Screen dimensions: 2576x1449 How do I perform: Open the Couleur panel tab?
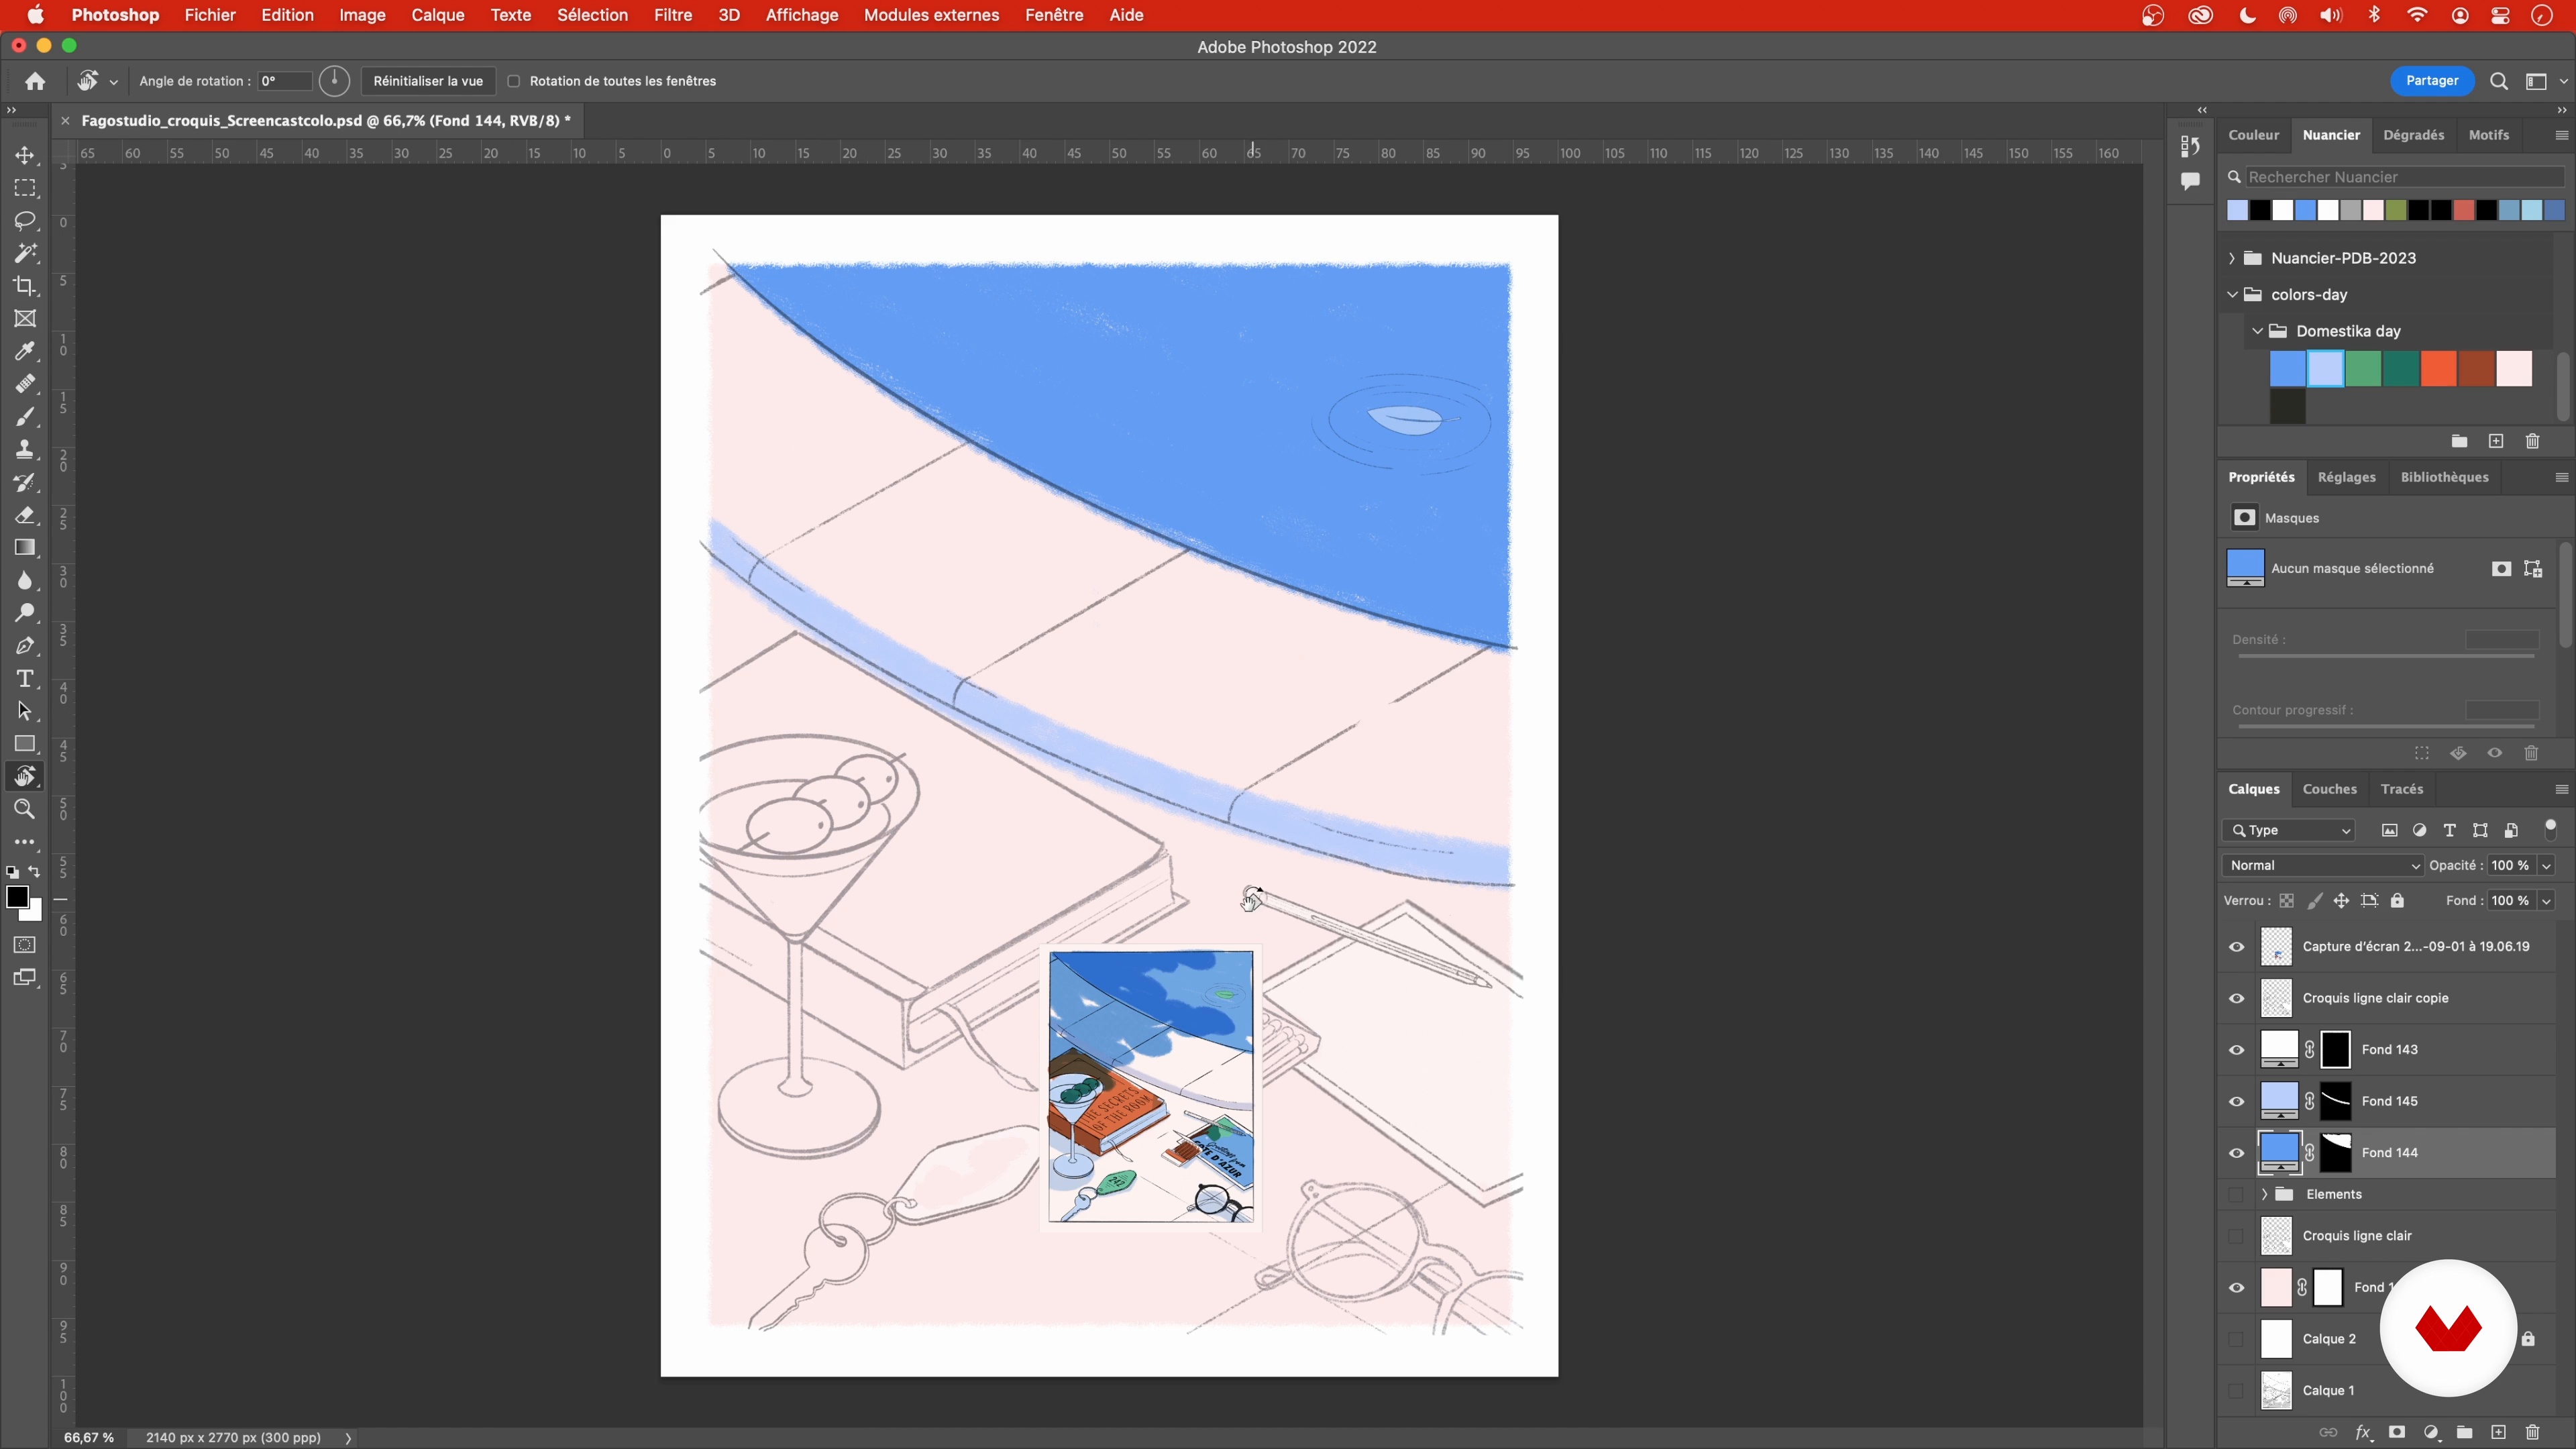click(2253, 135)
